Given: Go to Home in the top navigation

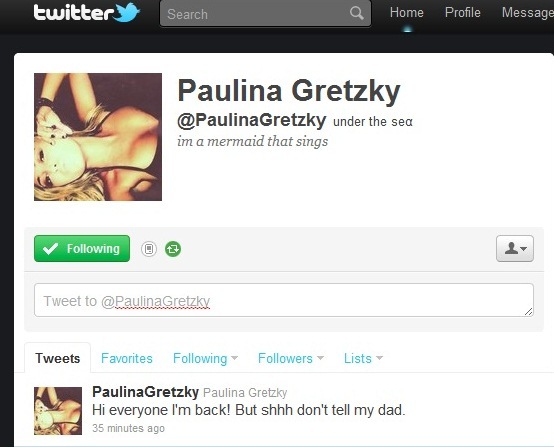Looking at the screenshot, I should click(x=407, y=13).
